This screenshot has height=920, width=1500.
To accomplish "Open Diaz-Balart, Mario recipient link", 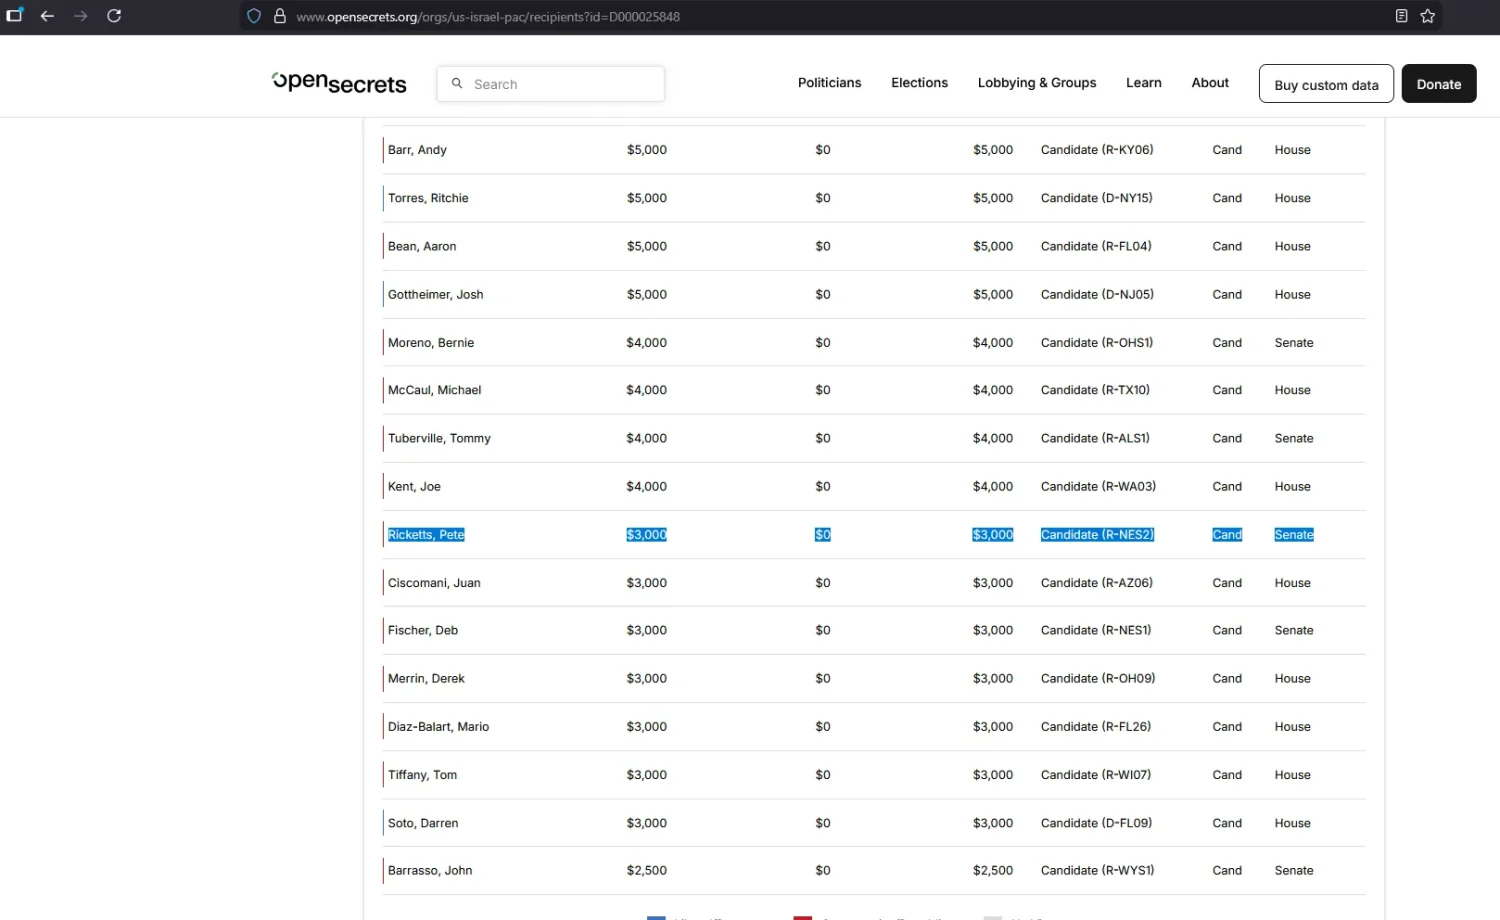I will point(438,727).
